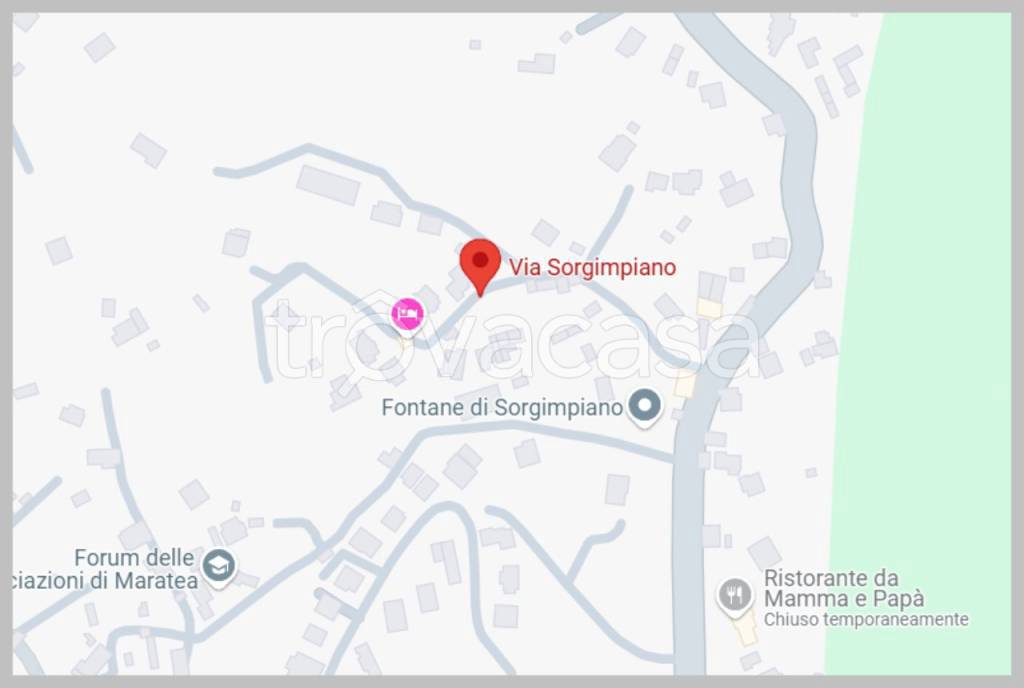Select yellow building beside the Fontane marker

click(684, 384)
